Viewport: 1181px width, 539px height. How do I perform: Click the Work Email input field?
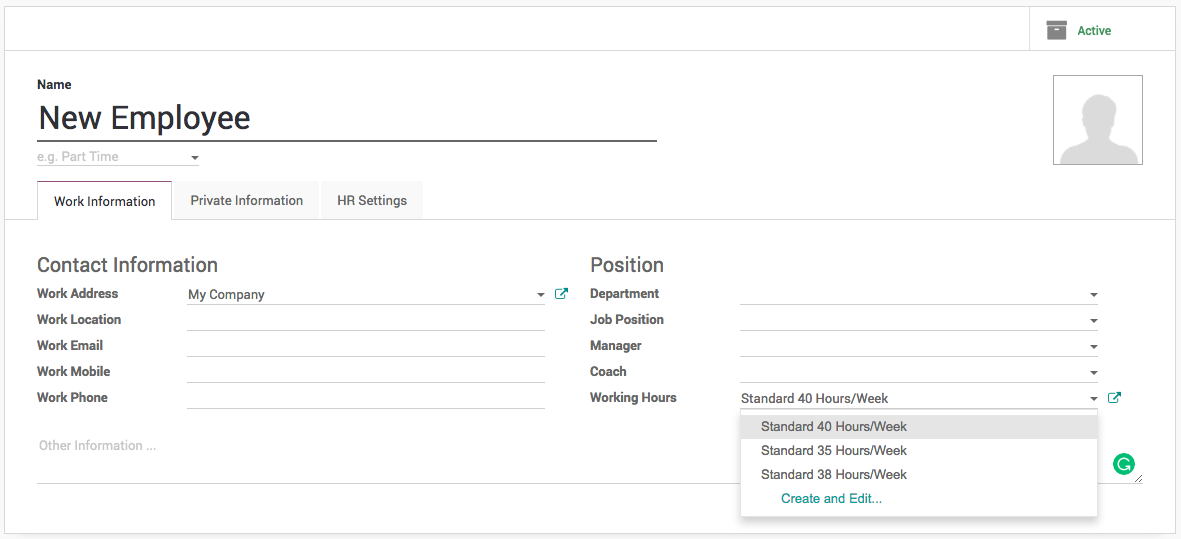pos(365,346)
